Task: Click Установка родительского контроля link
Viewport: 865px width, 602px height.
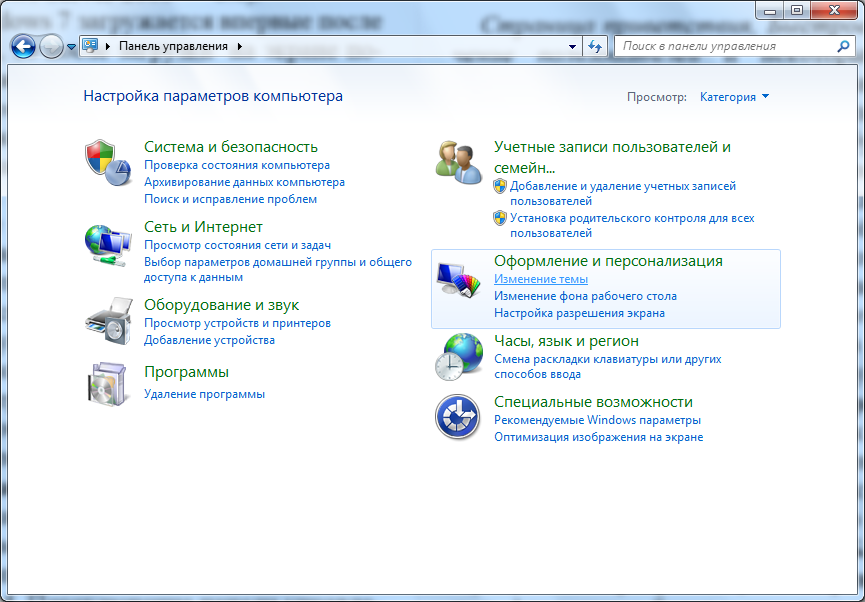Action: [632, 225]
